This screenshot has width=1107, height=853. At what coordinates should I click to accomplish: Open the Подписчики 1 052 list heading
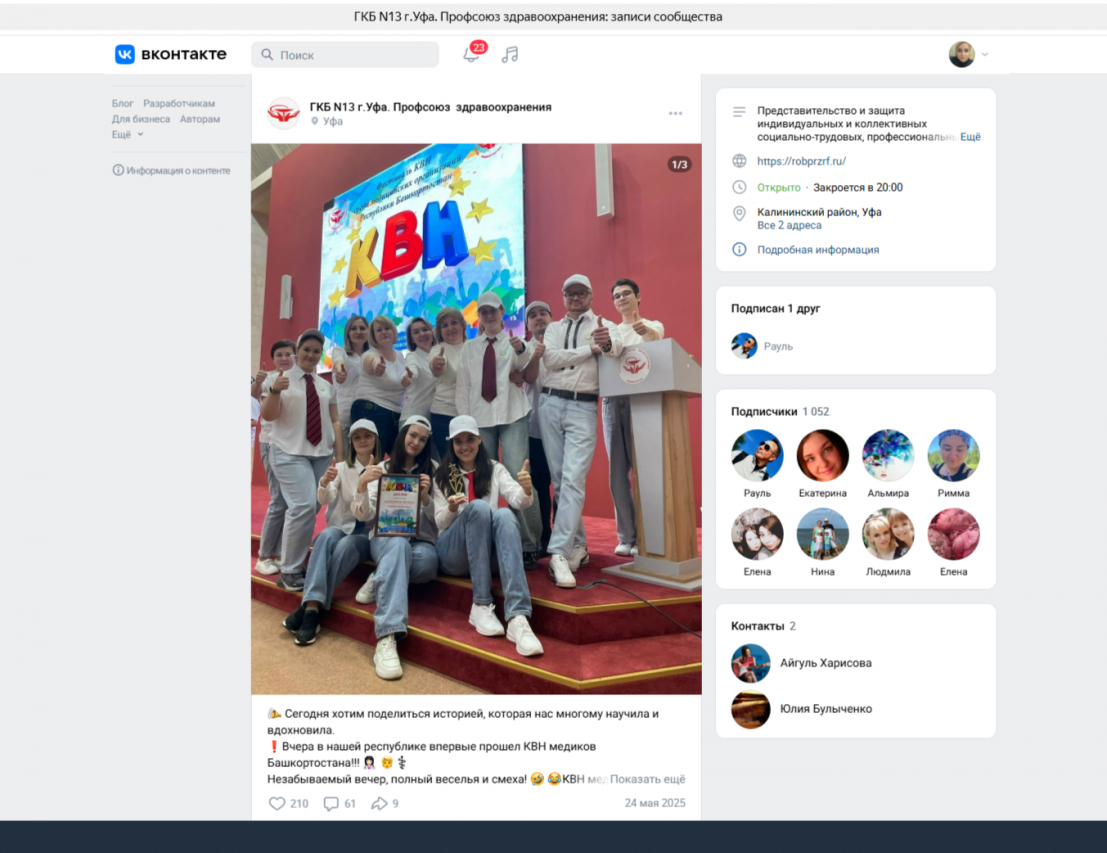click(x=779, y=412)
